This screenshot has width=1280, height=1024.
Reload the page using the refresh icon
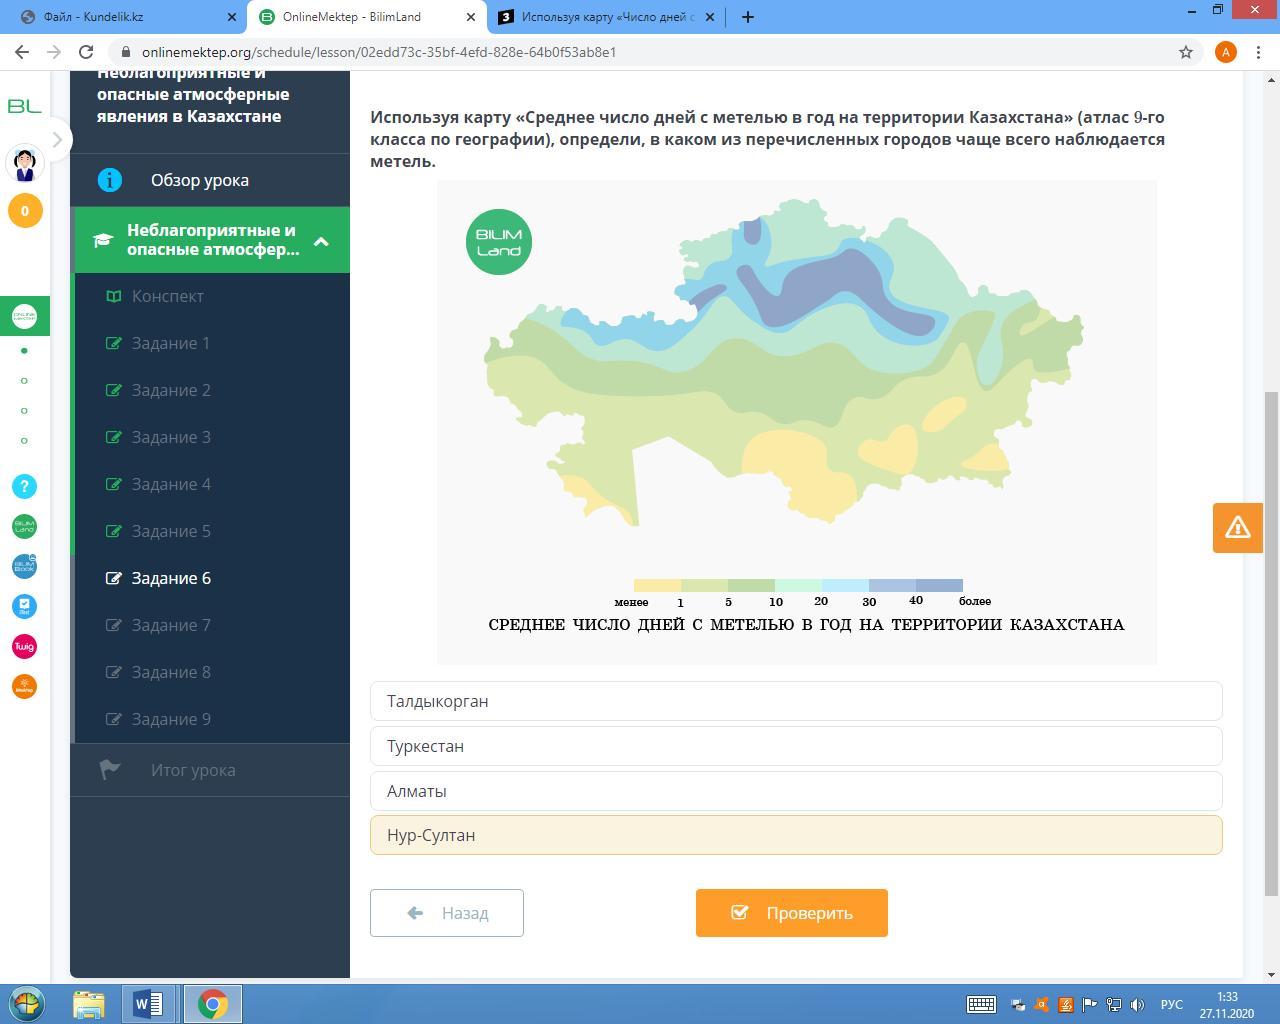point(86,52)
